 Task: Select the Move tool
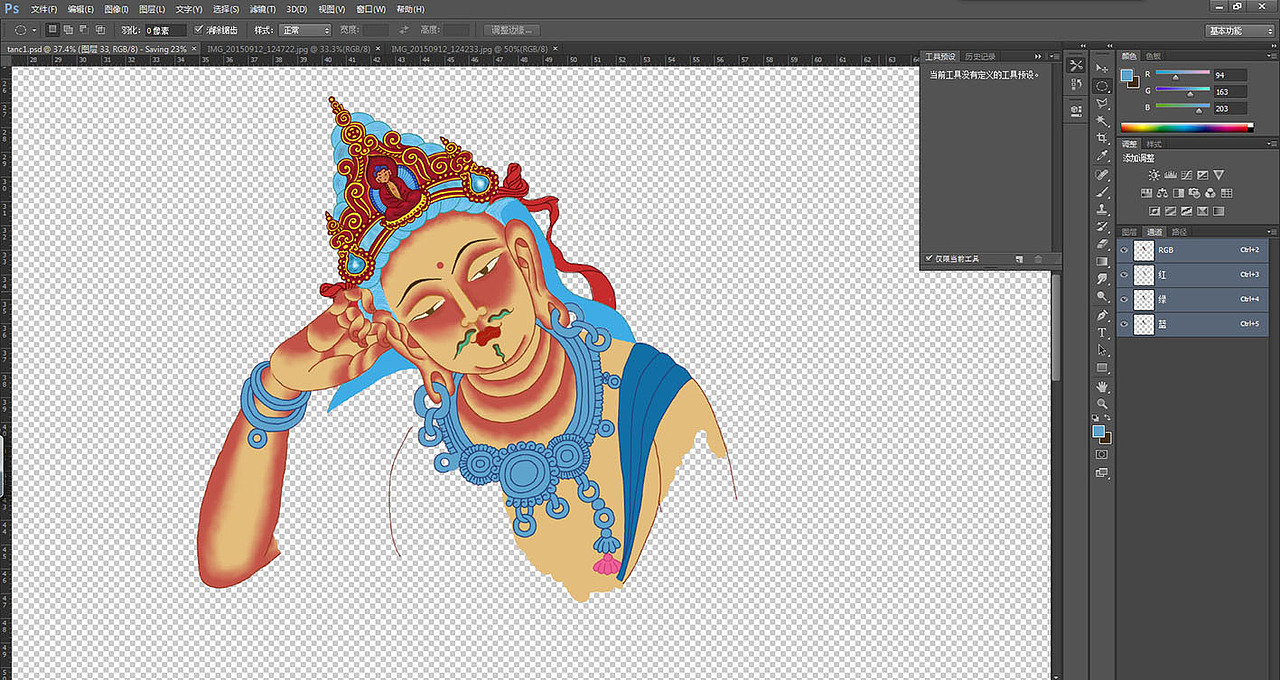pos(1102,68)
